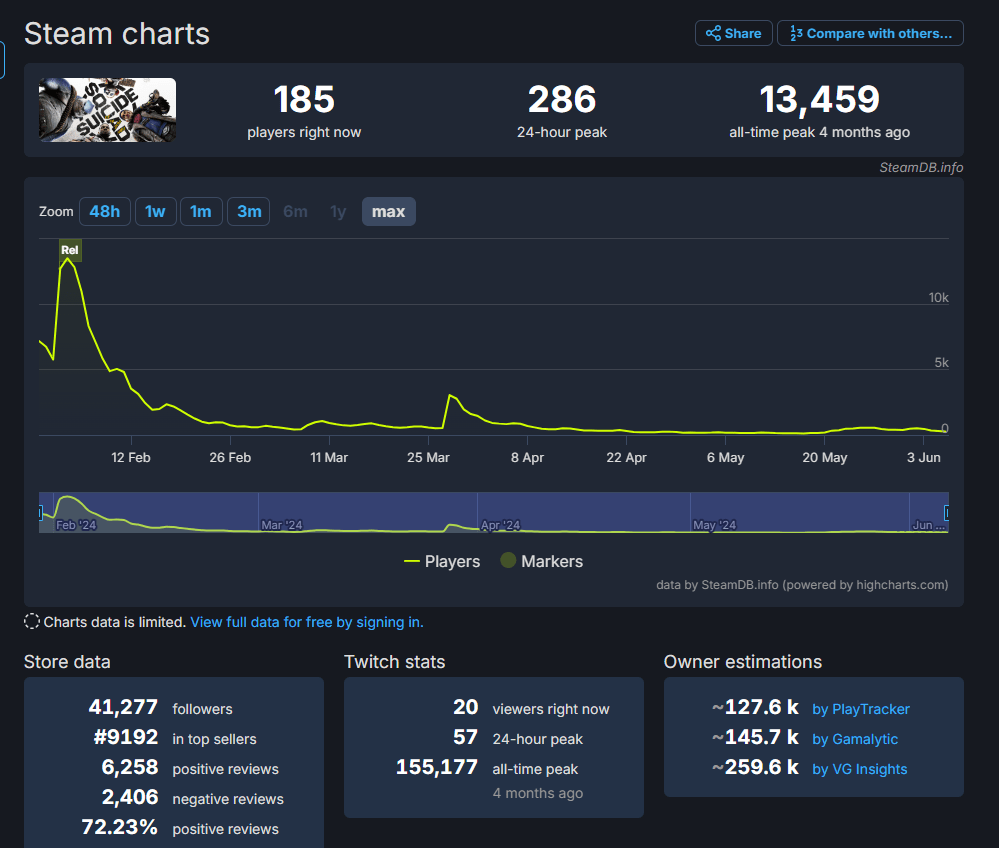Click the Suicide Squad game thumbnail
The image size is (999, 848).
(108, 110)
